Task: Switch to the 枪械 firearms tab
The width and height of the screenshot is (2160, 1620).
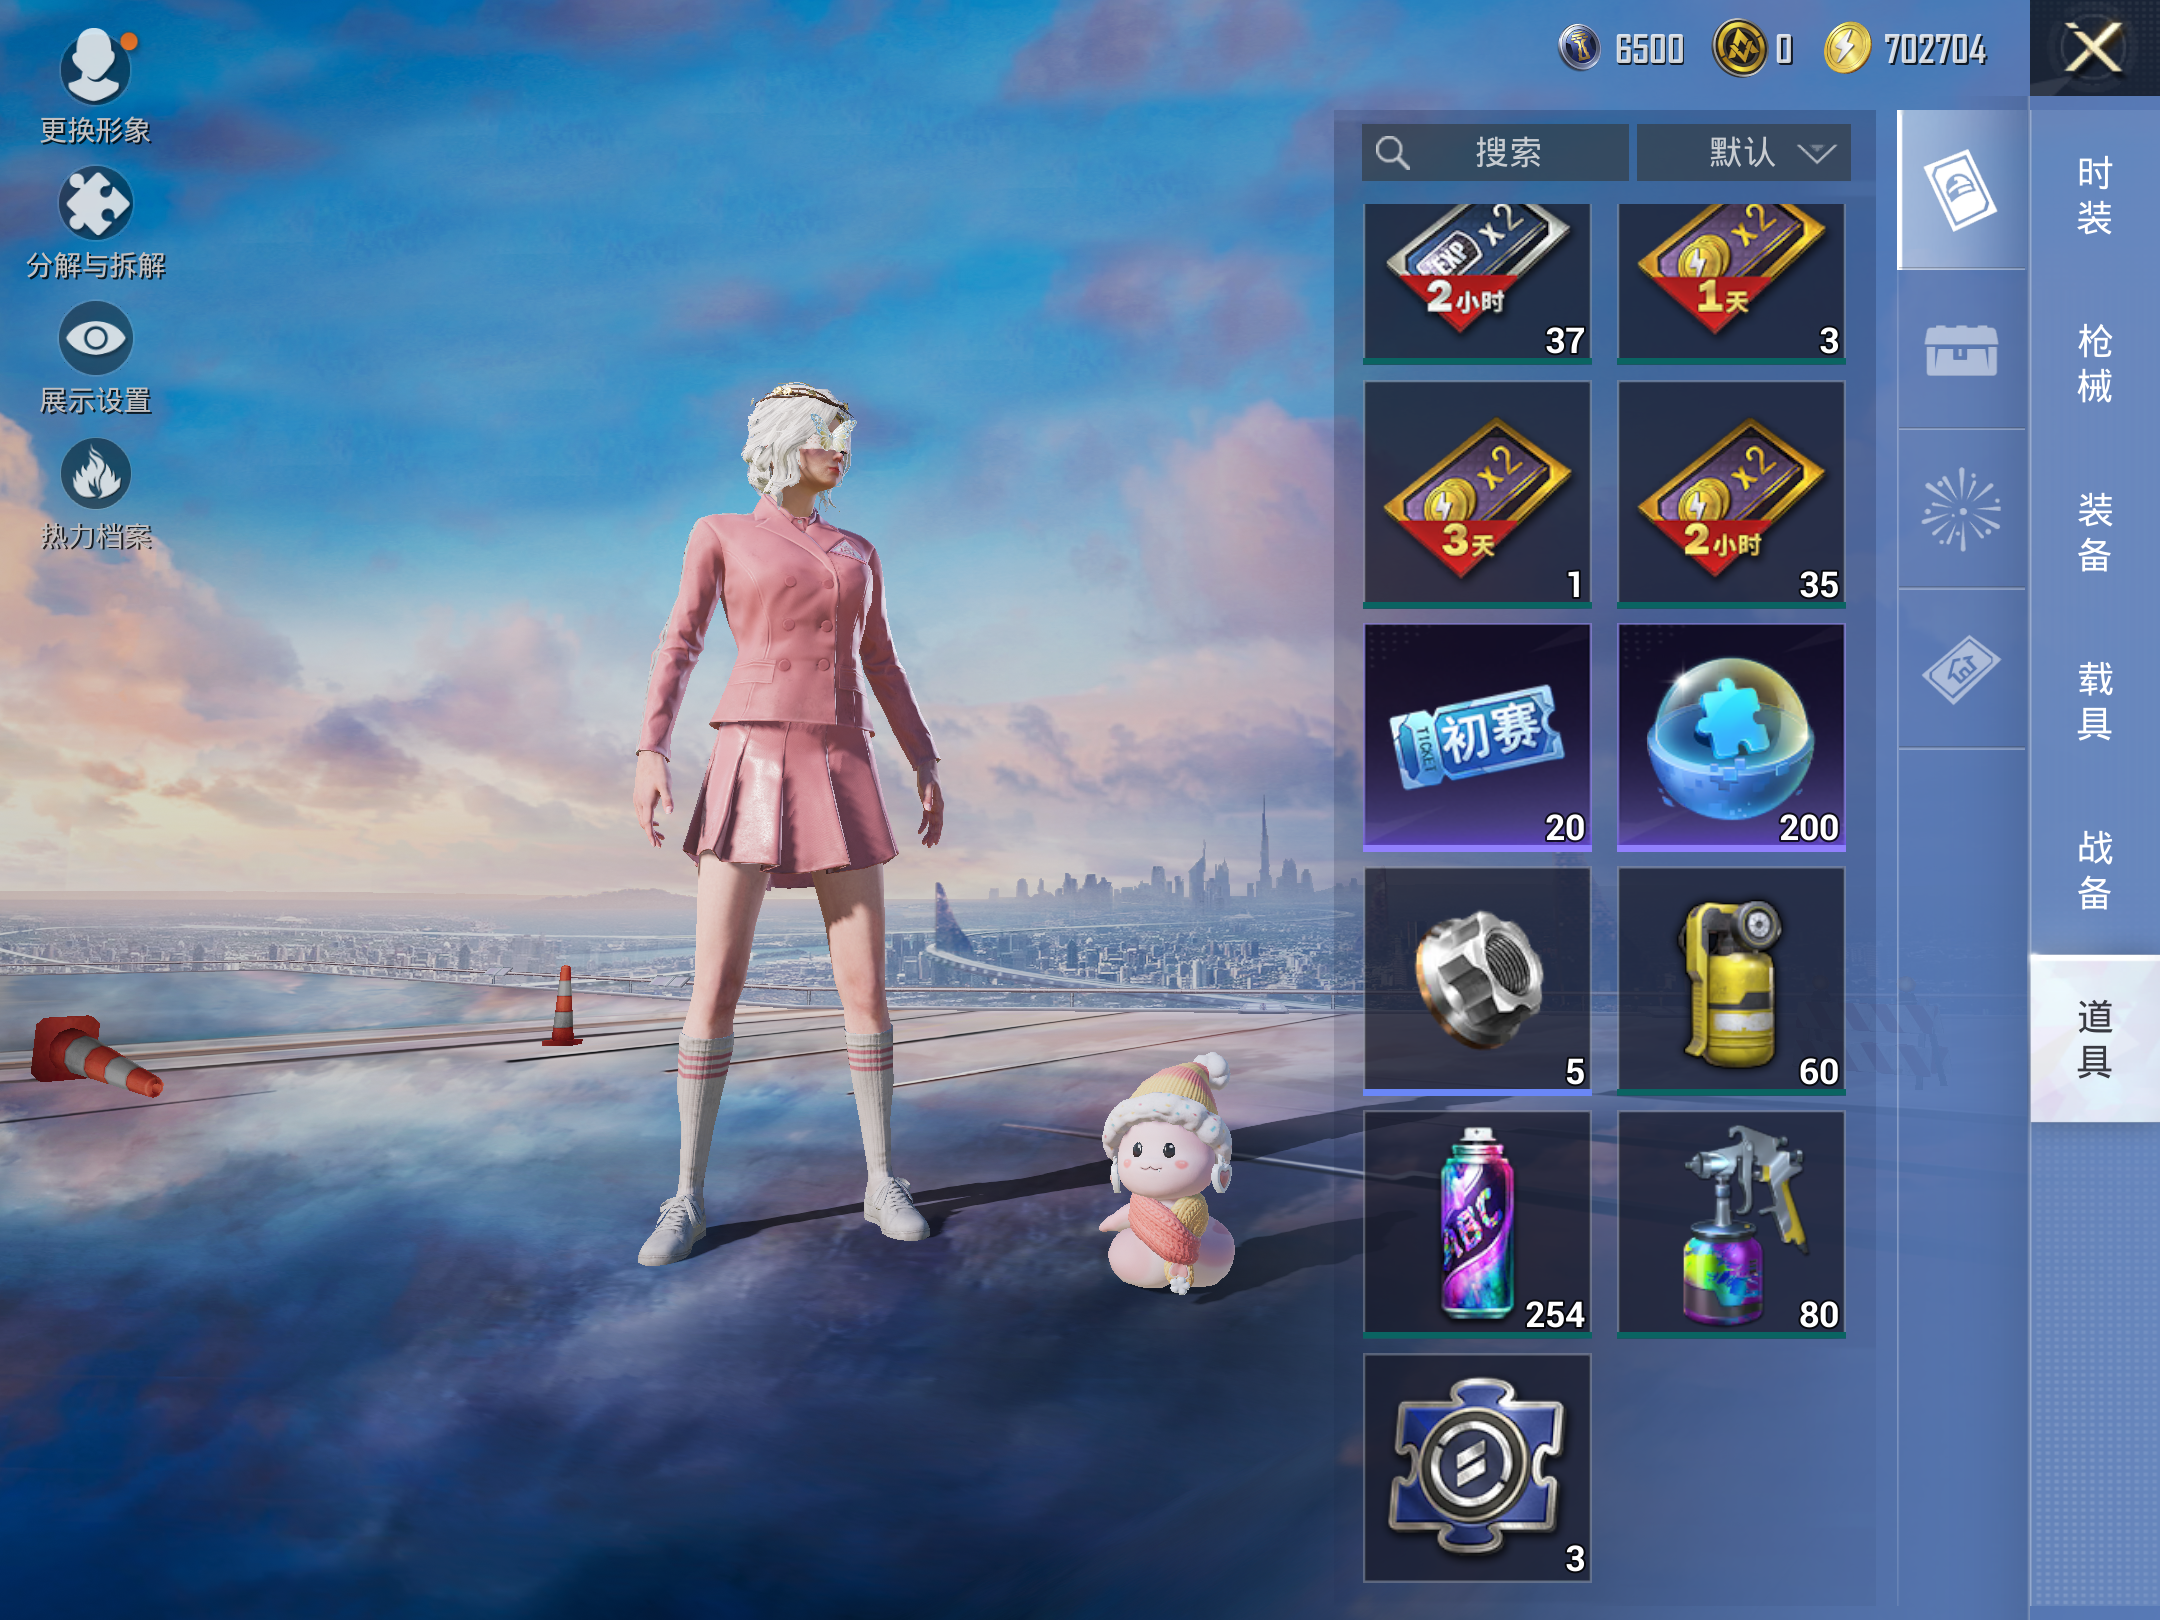Action: coord(2094,363)
